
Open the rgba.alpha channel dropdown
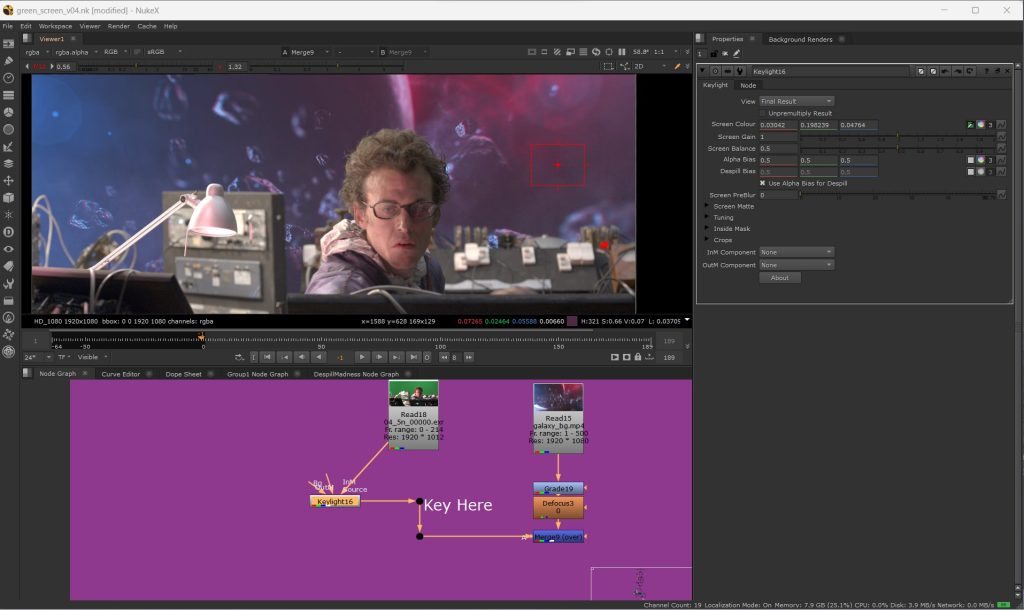(x=76, y=52)
